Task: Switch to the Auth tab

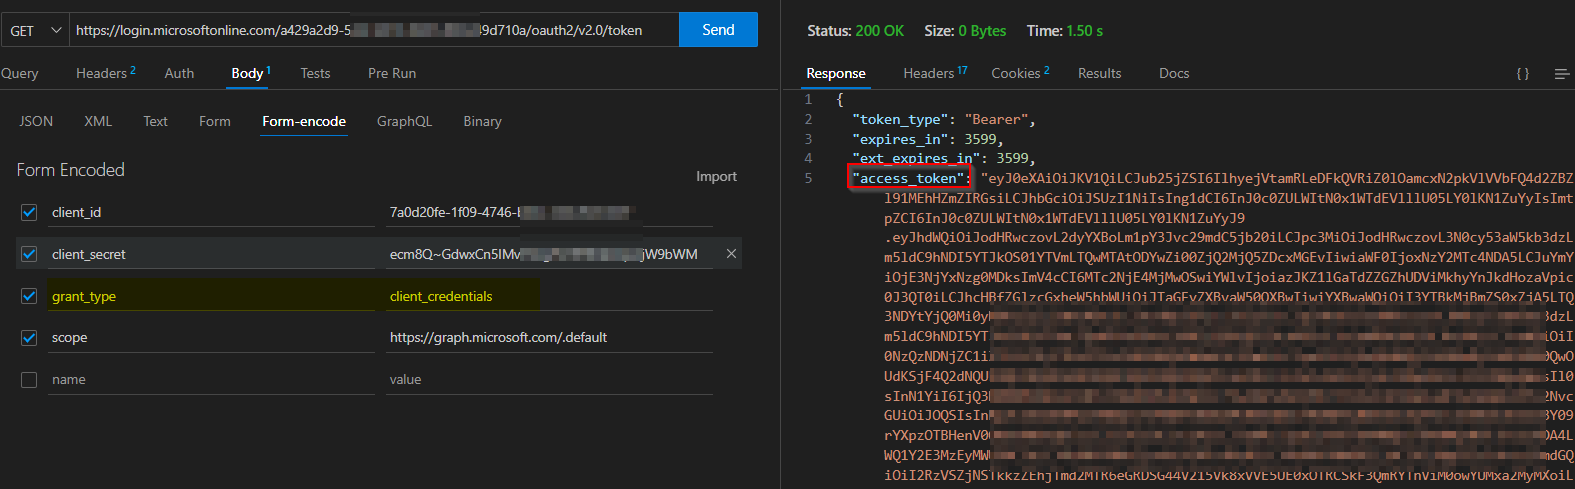Action: [x=179, y=73]
